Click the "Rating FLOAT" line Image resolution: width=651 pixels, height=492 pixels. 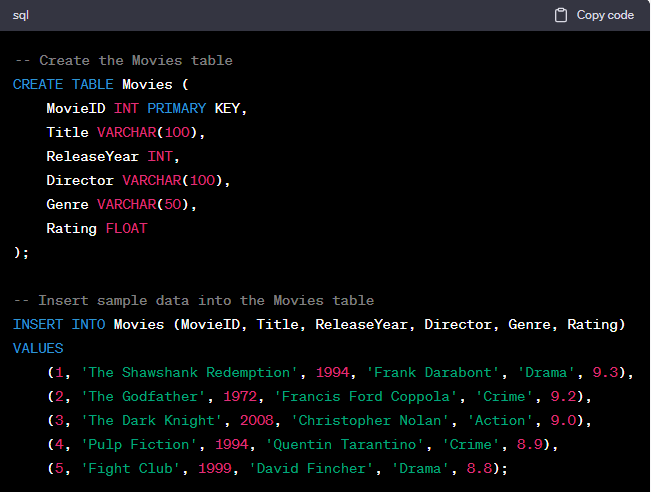point(97,229)
